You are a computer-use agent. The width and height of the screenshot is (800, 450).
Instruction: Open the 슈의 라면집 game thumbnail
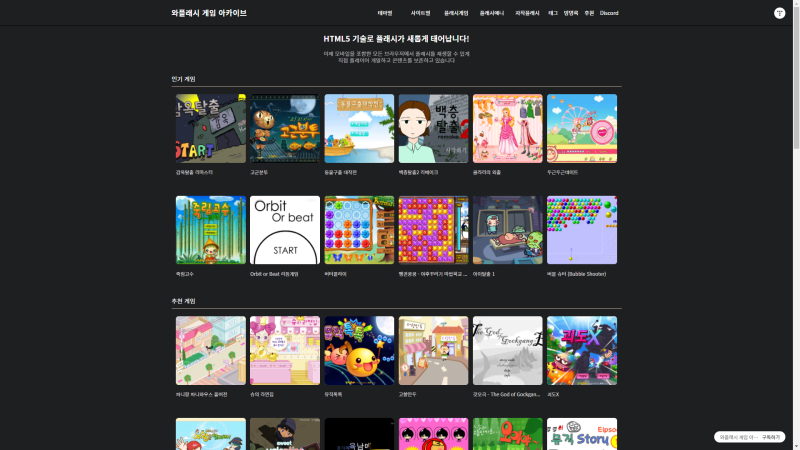pos(285,351)
